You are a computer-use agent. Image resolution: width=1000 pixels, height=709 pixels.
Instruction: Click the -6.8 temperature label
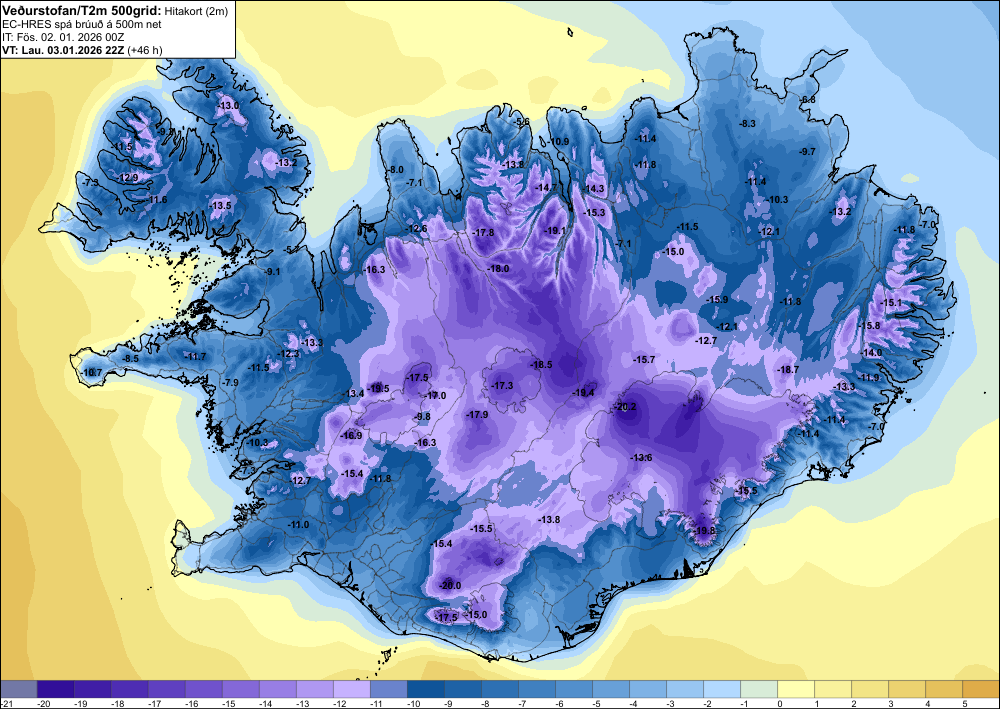tap(808, 99)
